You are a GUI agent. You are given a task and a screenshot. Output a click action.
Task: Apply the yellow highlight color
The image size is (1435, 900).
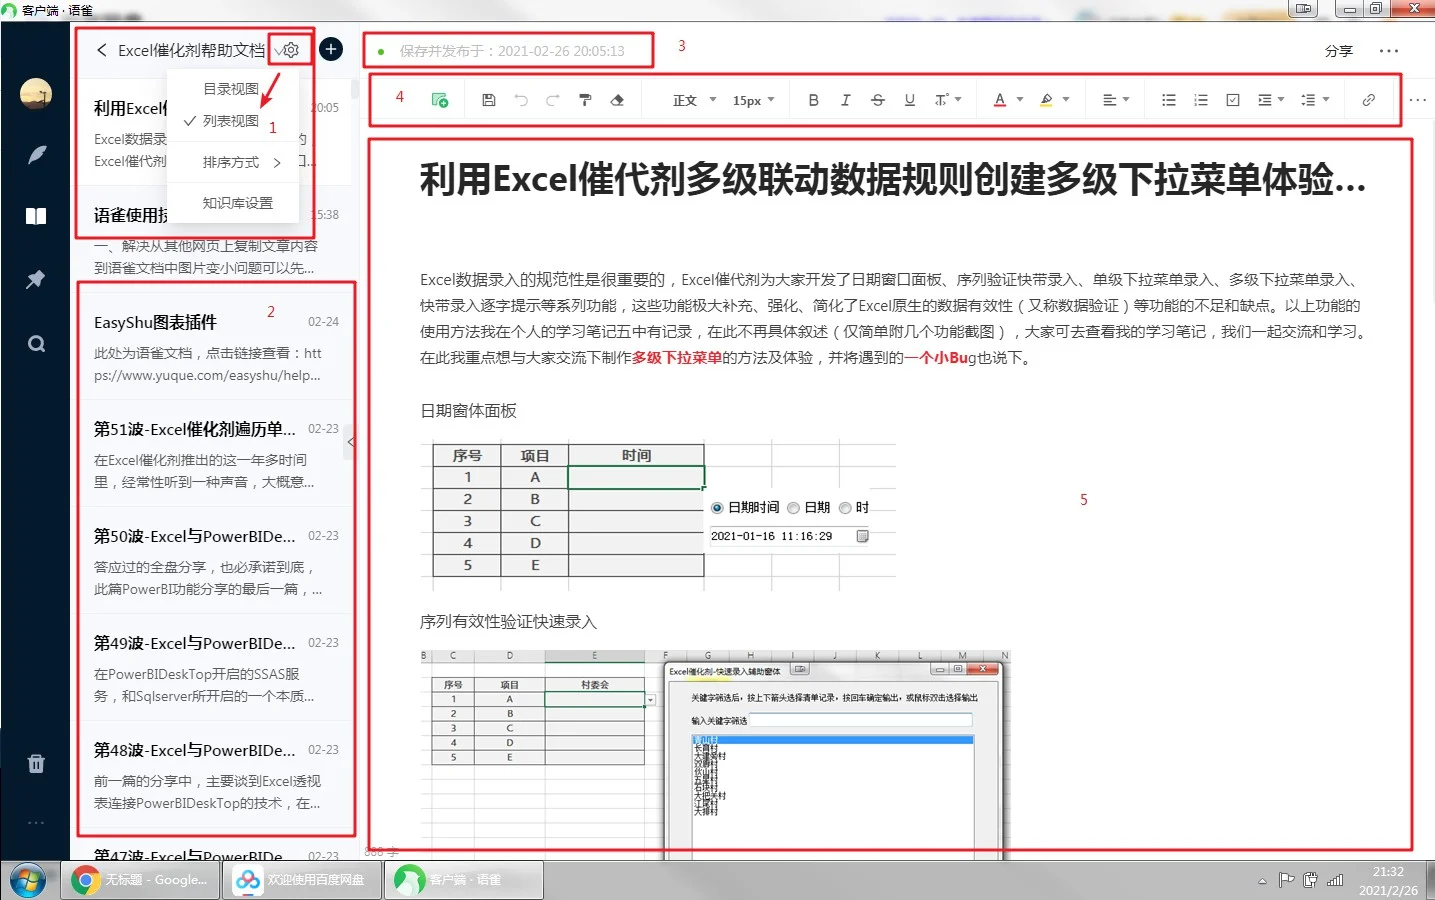(1046, 100)
